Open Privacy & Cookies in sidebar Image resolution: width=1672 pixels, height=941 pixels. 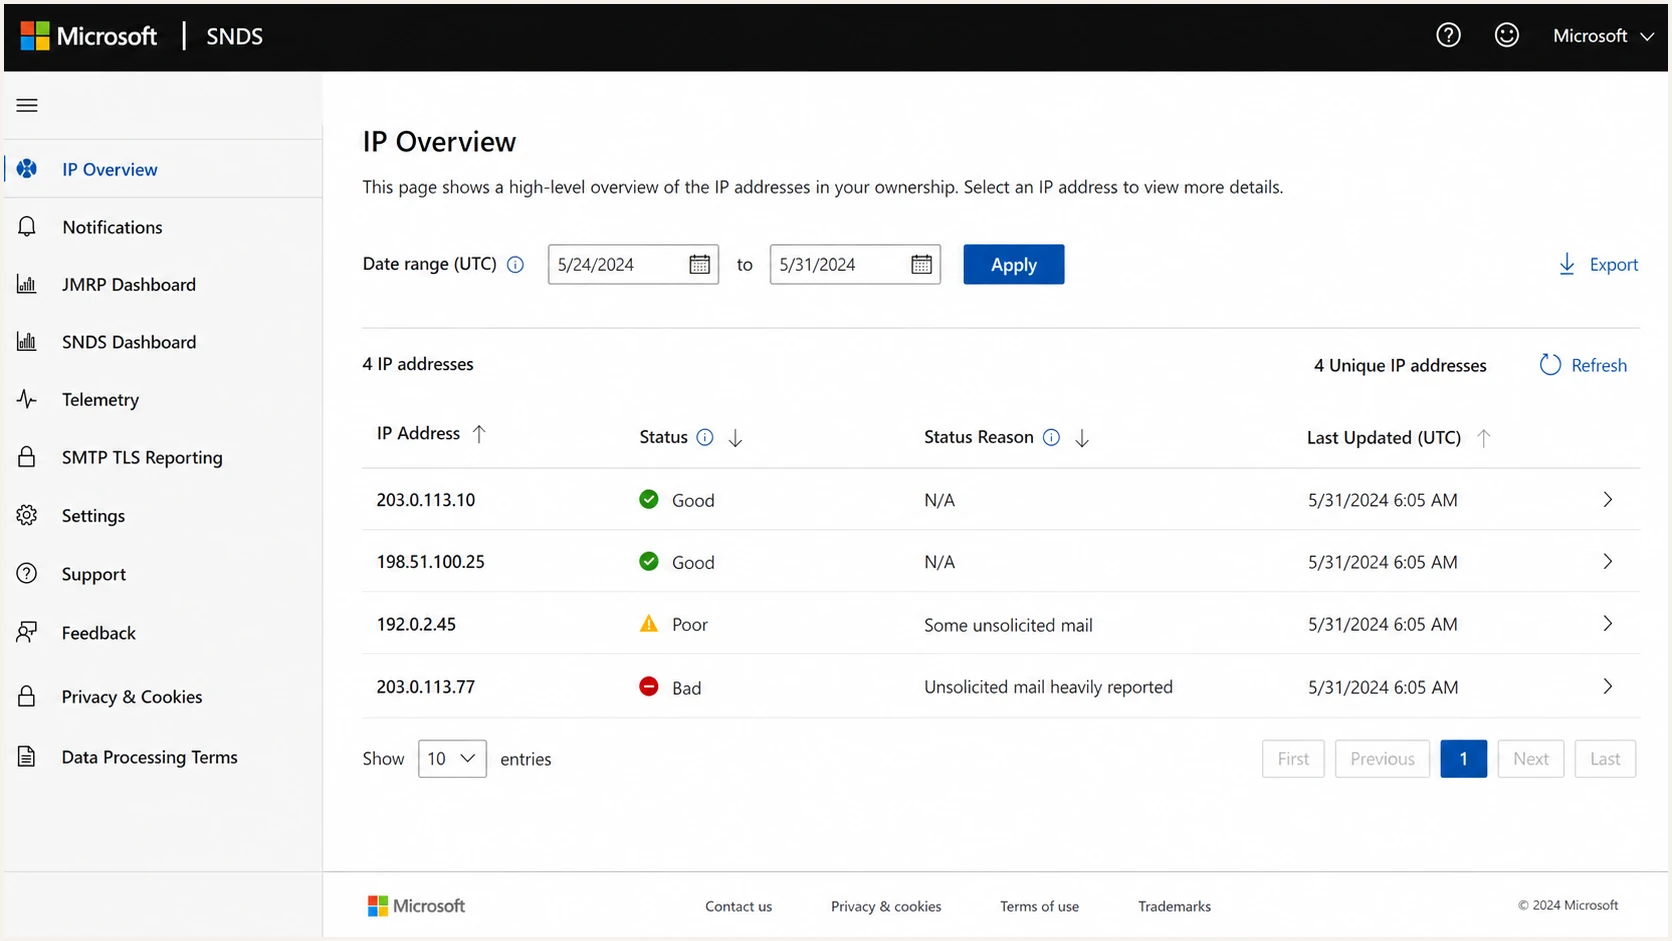[x=163, y=697]
